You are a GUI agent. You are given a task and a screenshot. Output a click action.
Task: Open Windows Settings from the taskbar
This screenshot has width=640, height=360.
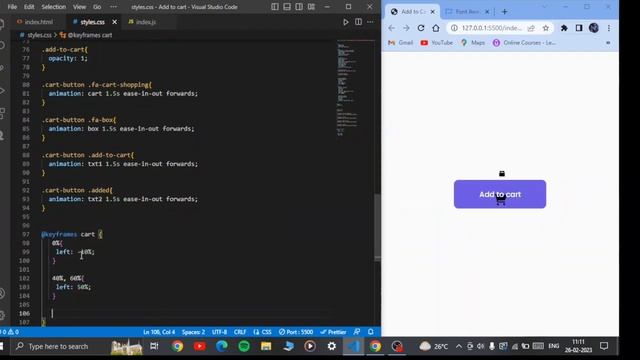pos(332,346)
